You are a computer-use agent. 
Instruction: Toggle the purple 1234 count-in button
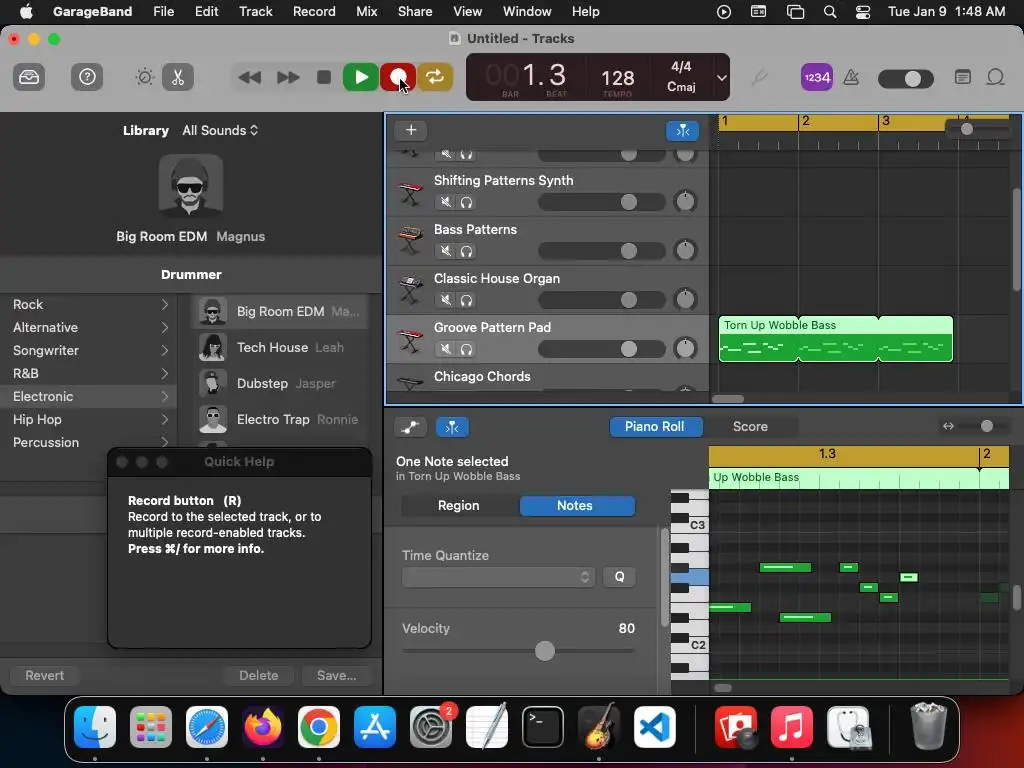[x=816, y=78]
